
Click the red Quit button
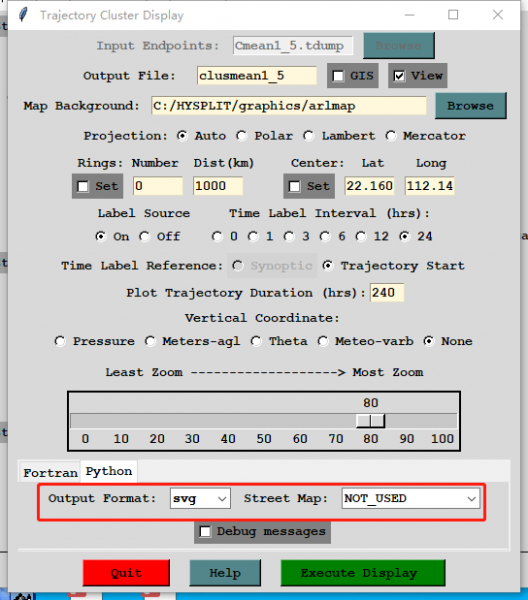tap(126, 573)
